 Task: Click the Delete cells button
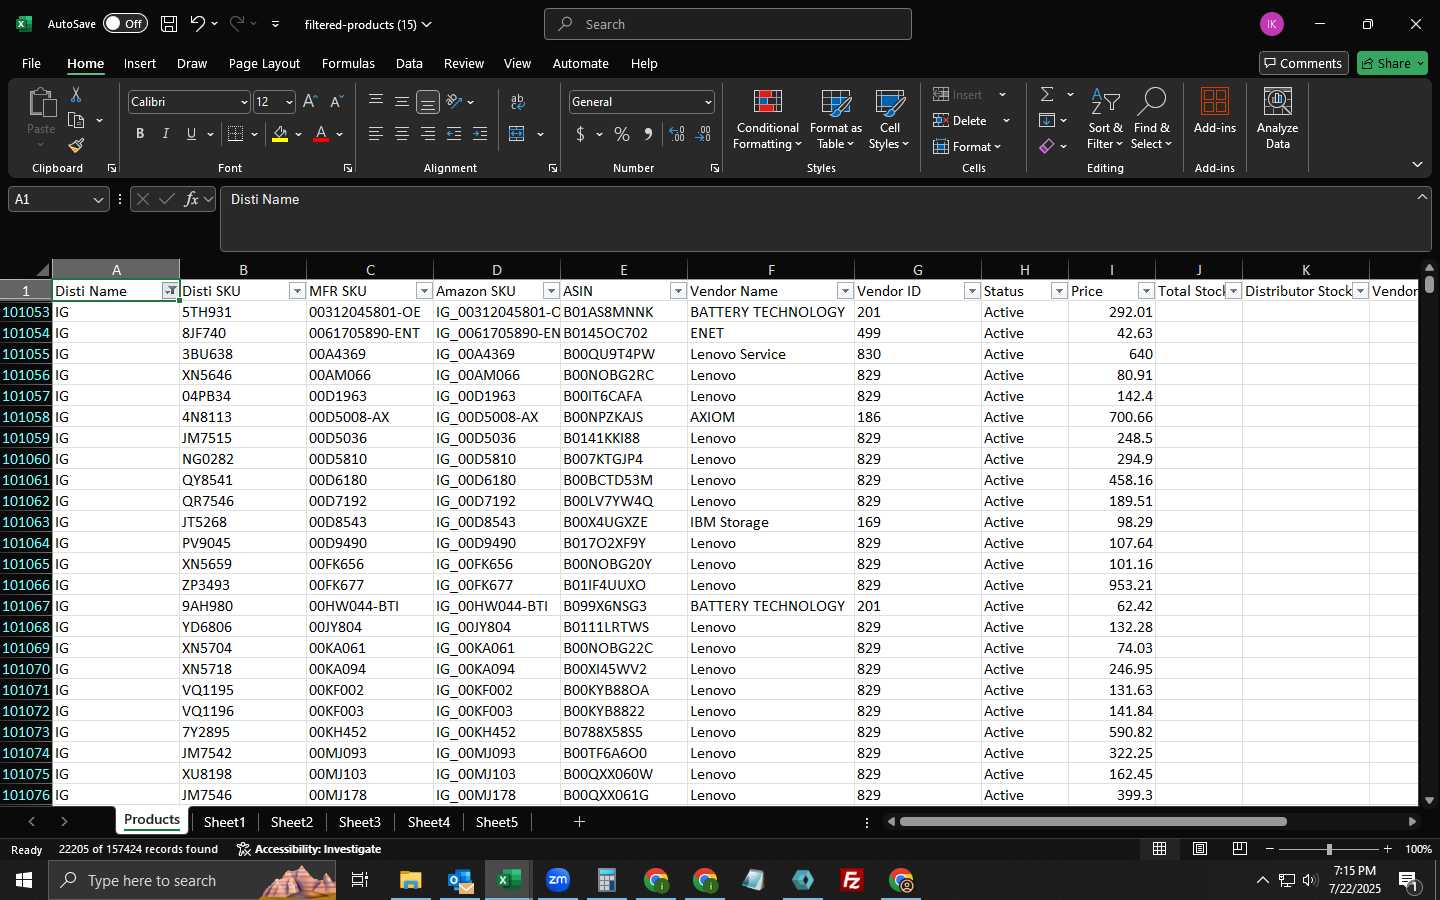click(961, 121)
